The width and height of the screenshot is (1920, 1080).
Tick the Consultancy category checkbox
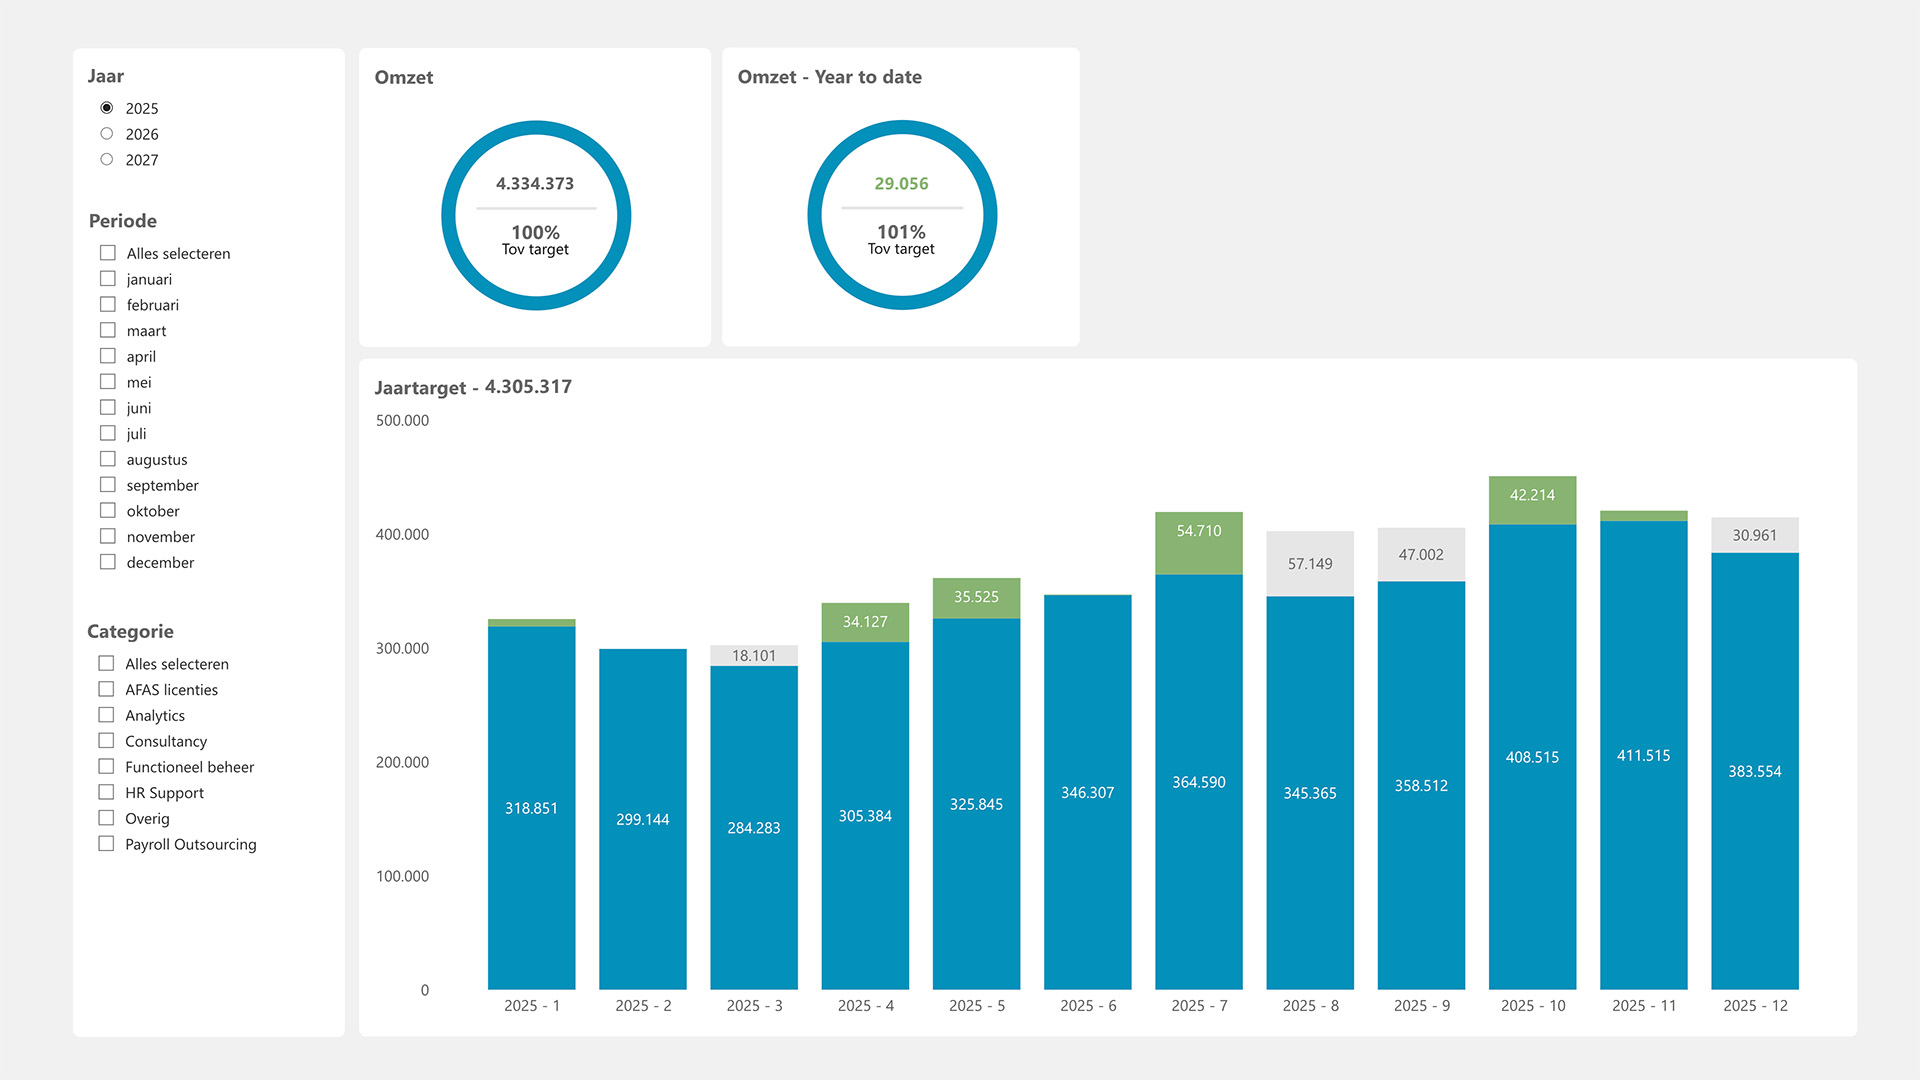pyautogui.click(x=106, y=741)
